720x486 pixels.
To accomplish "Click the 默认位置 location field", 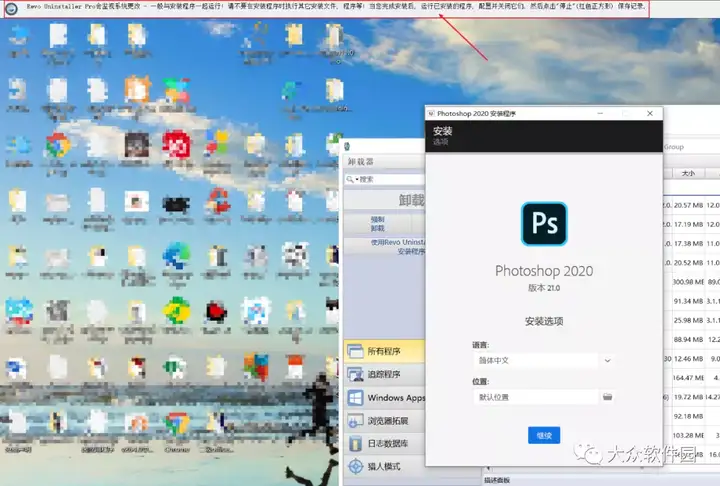I will pyautogui.click(x=536, y=397).
